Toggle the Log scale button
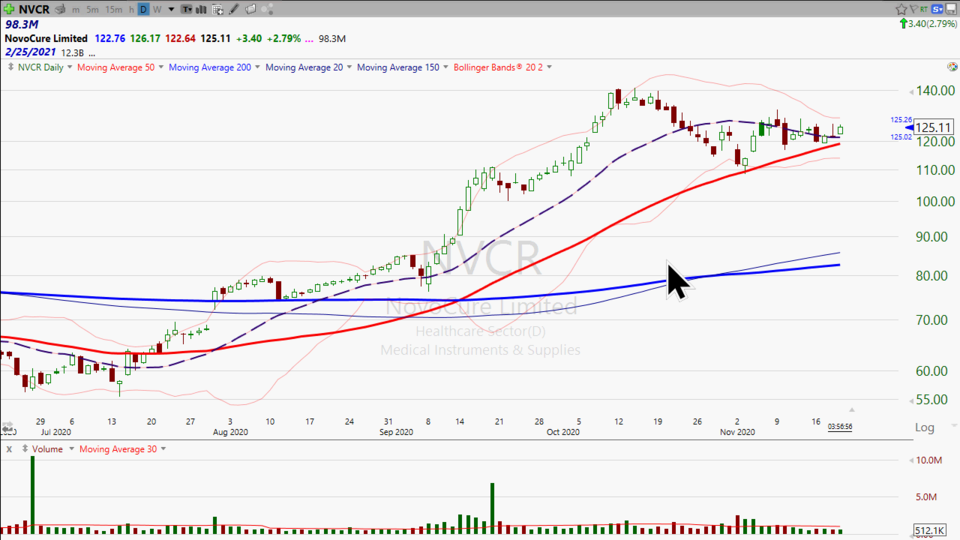Image resolution: width=960 pixels, height=540 pixels. [924, 427]
